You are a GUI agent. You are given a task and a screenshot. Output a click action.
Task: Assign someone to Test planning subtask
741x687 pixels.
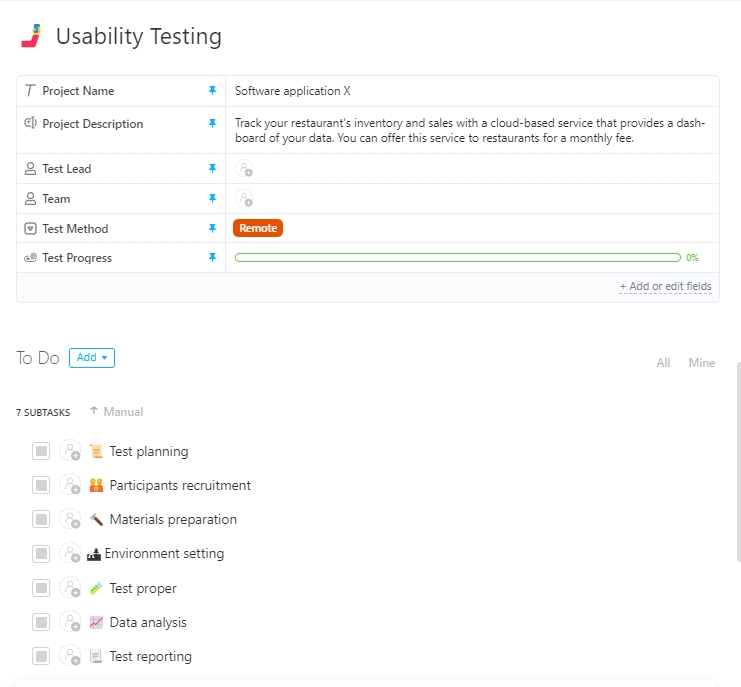(x=70, y=451)
